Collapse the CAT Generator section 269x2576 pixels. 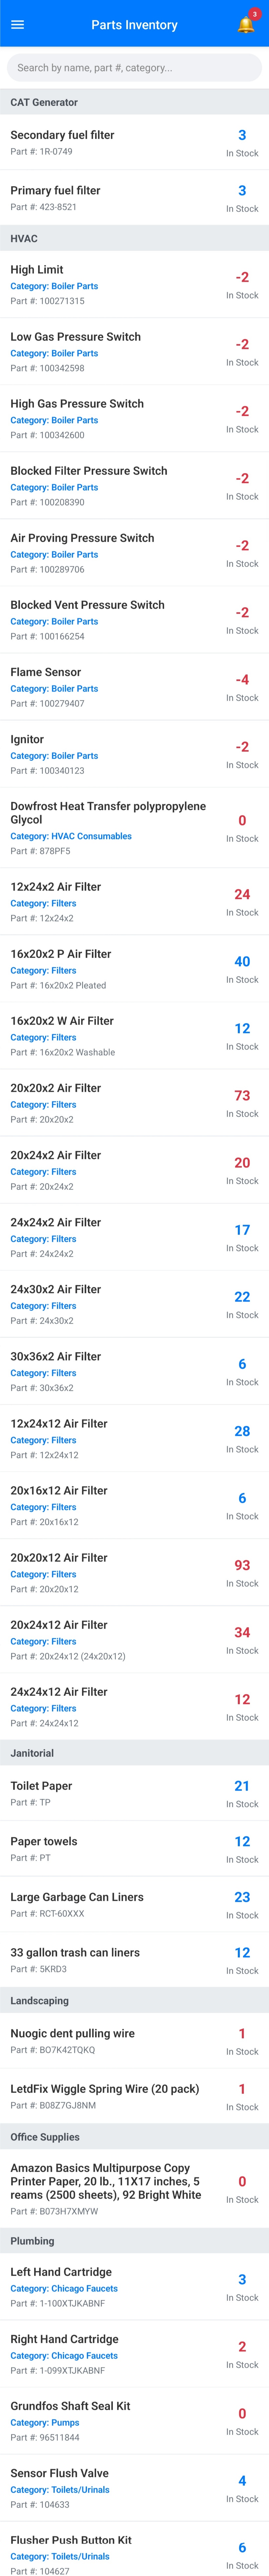[134, 102]
